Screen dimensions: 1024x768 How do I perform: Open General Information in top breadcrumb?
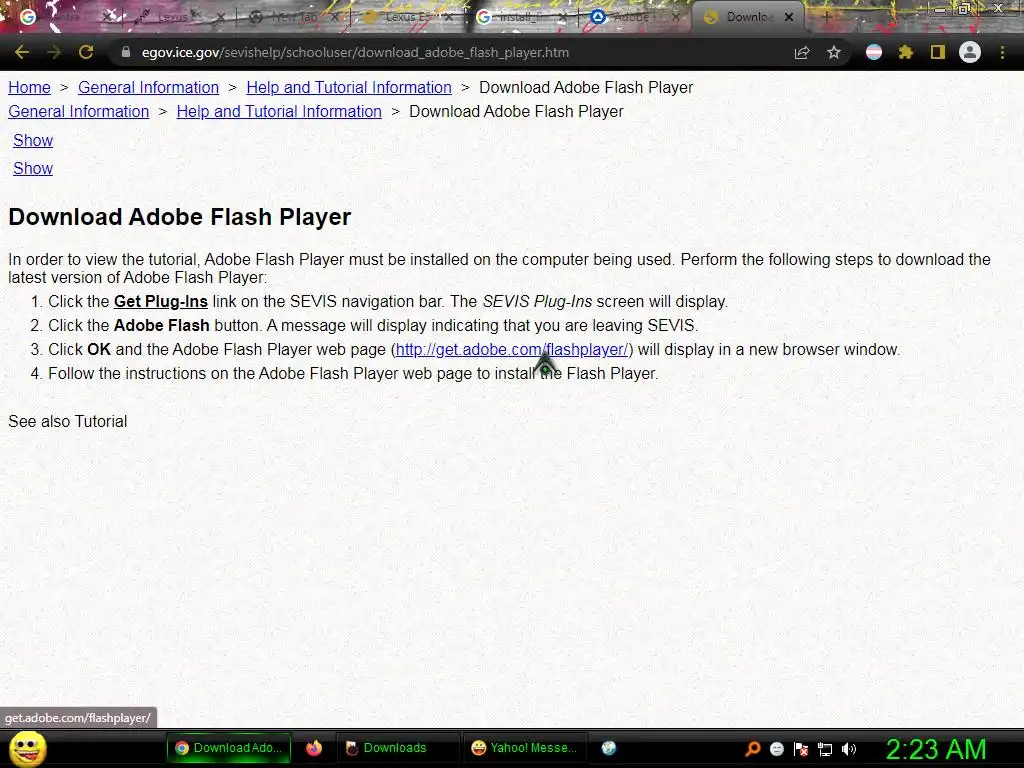click(148, 88)
